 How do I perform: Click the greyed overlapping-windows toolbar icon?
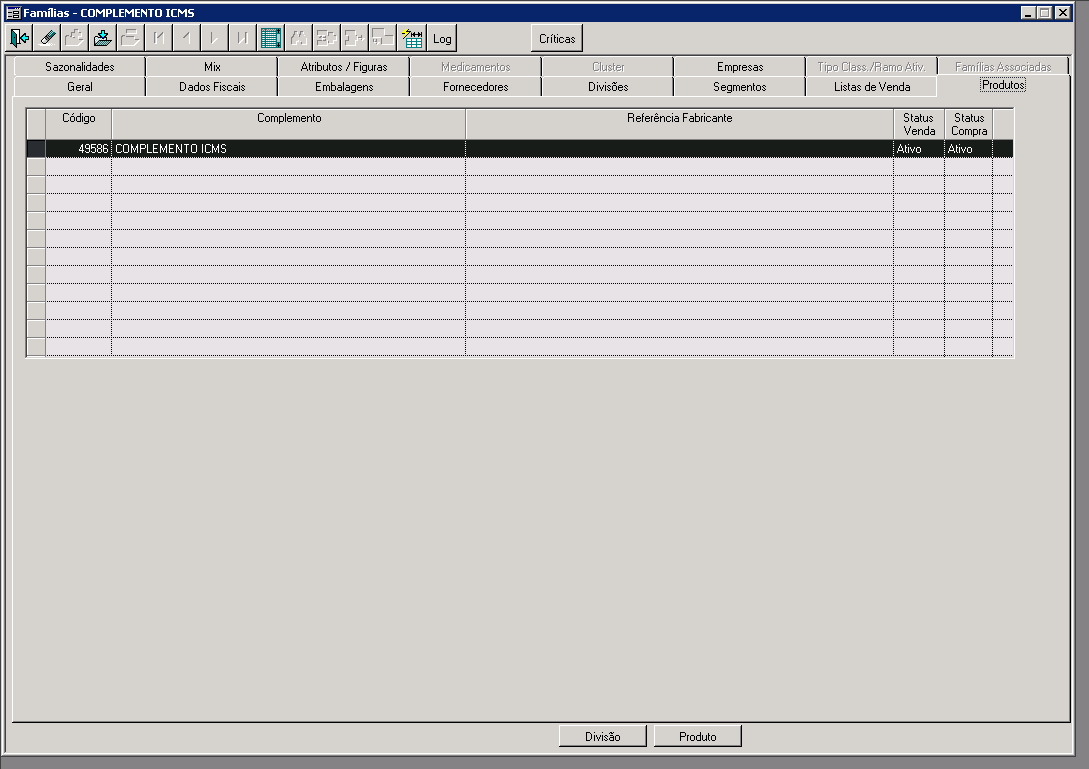point(382,38)
